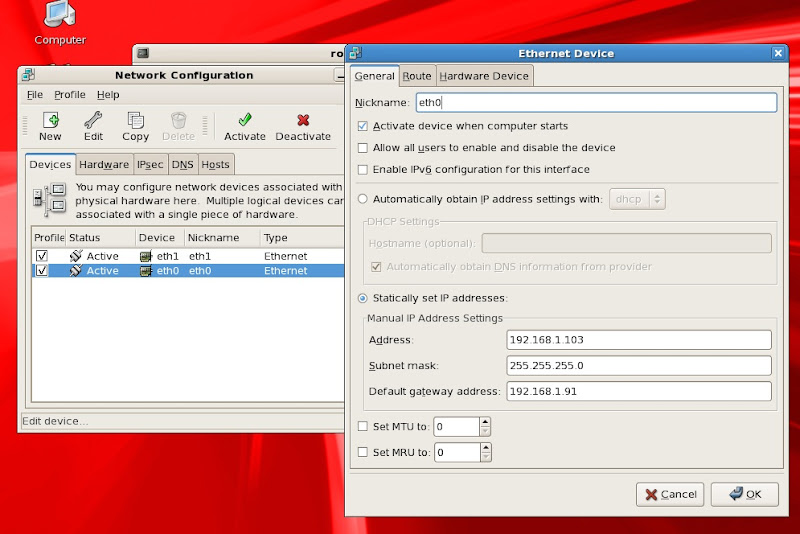Click the Subnet mask field
Screen dimensions: 800x534
(639, 365)
